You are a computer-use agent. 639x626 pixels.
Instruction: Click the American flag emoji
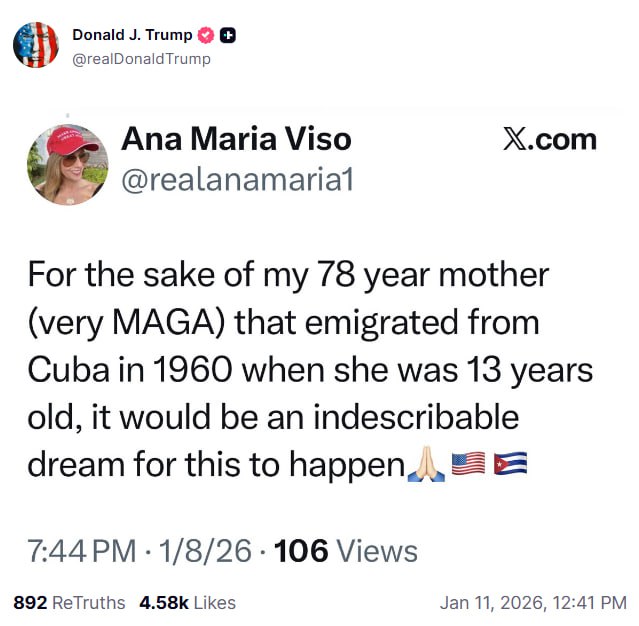468,464
